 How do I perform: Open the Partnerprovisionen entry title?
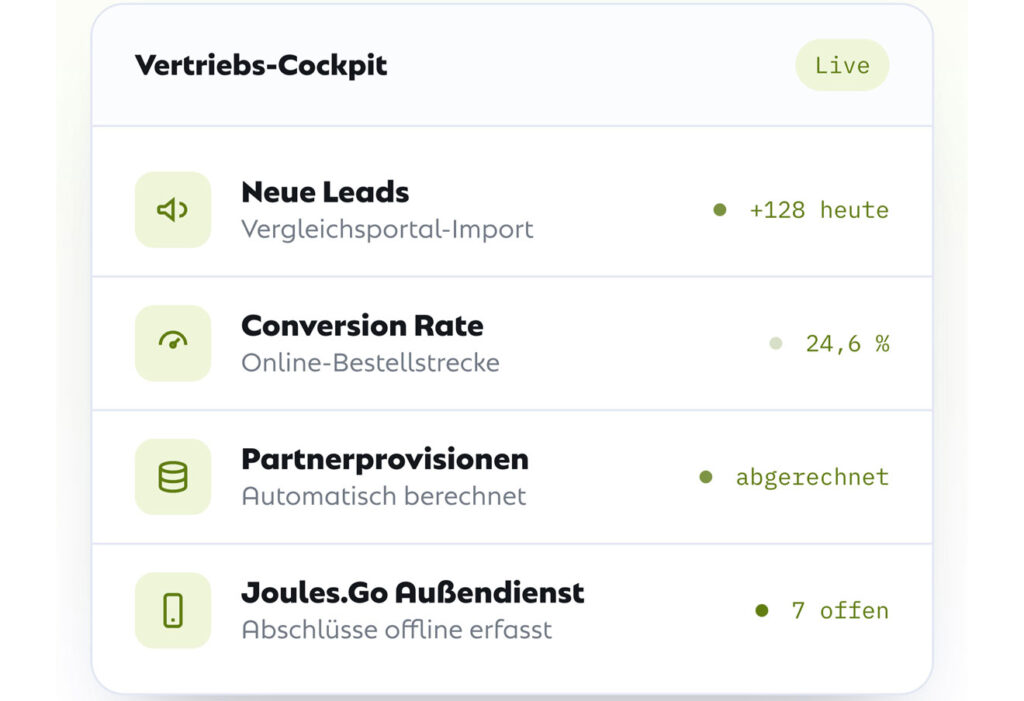pyautogui.click(x=385, y=459)
